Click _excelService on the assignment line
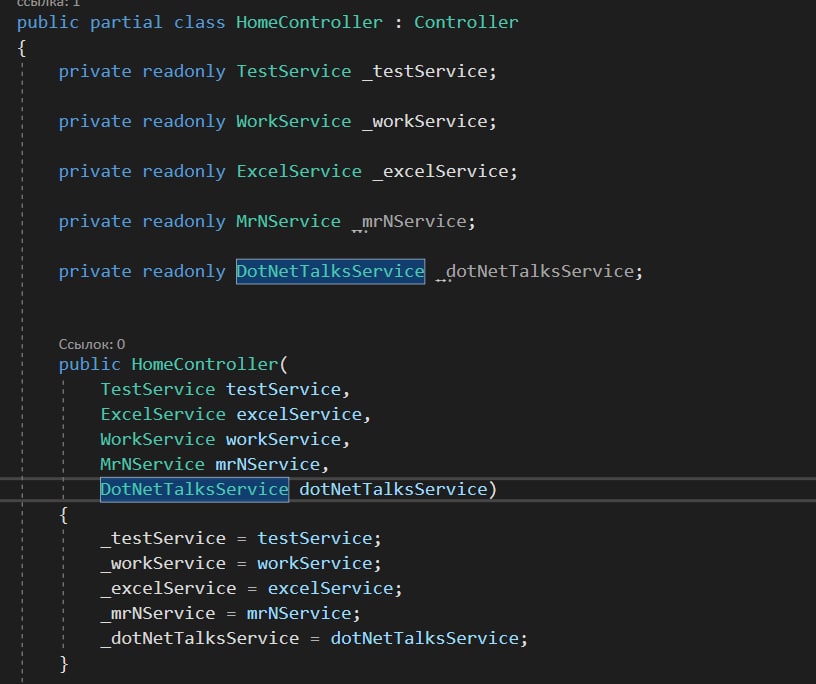 [x=168, y=588]
